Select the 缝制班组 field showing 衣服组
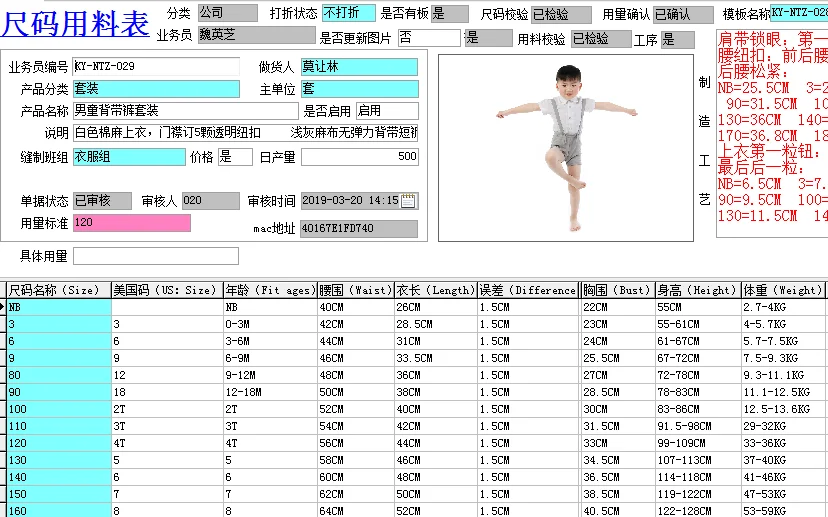Screen dimensions: 828x517 [x=129, y=157]
